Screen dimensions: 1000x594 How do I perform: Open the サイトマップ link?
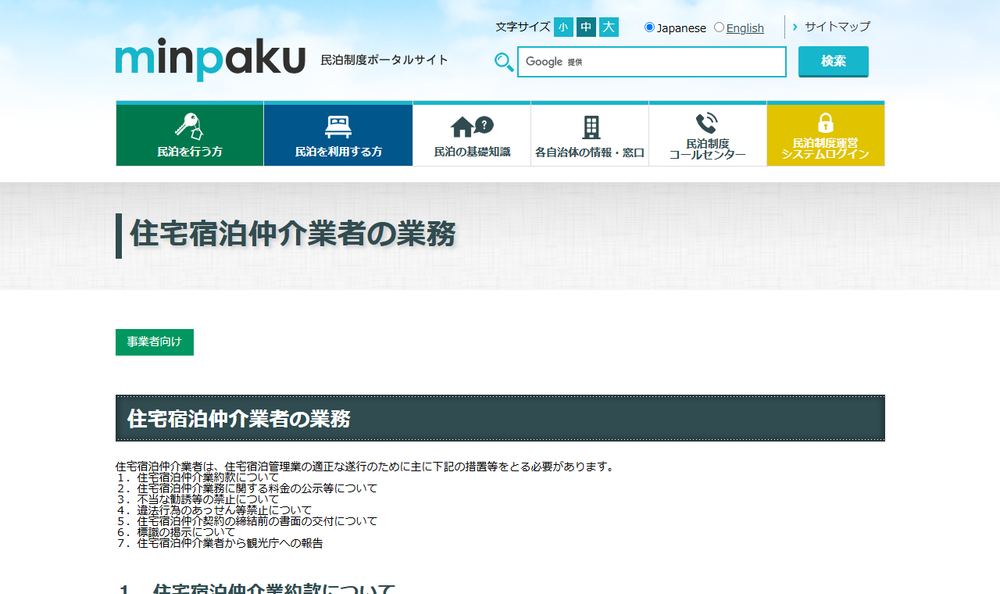(x=837, y=27)
